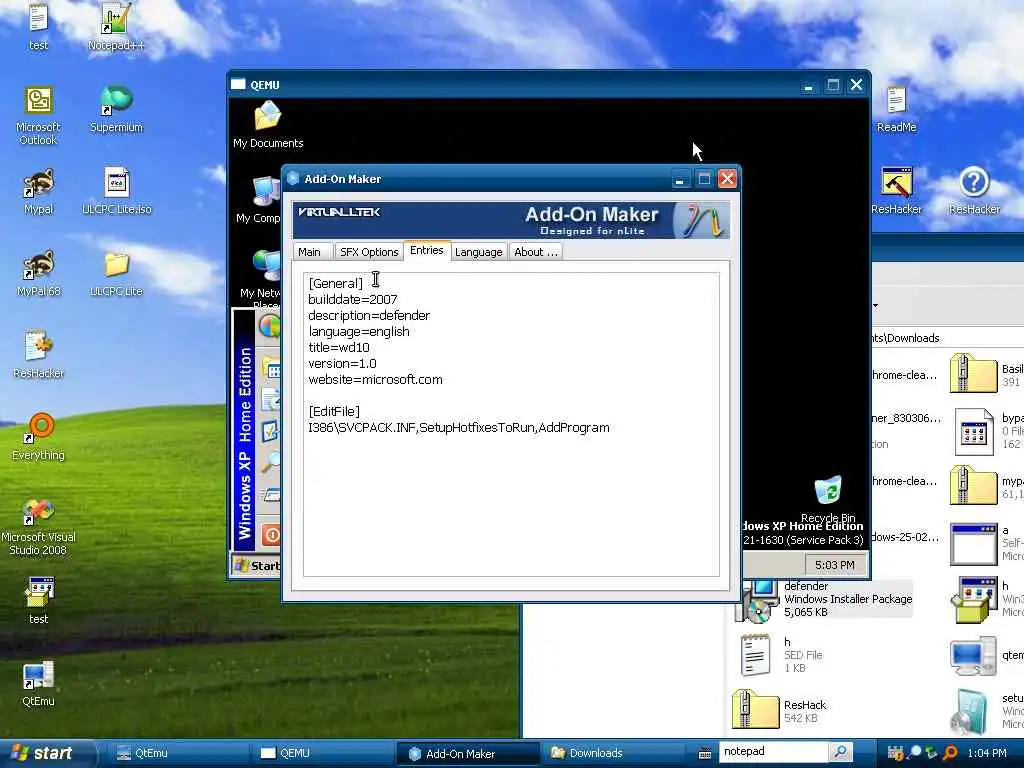Open the ReadMe desktop file
Viewport: 1024px width, 768px height.
coord(896,110)
